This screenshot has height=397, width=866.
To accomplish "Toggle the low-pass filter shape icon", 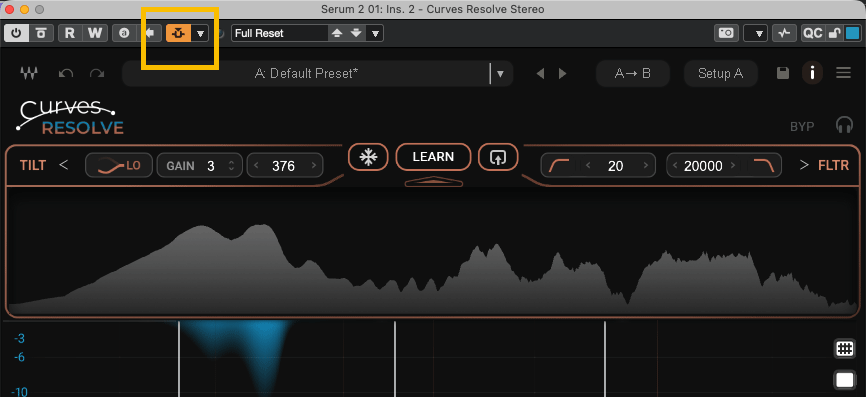I will [x=764, y=165].
